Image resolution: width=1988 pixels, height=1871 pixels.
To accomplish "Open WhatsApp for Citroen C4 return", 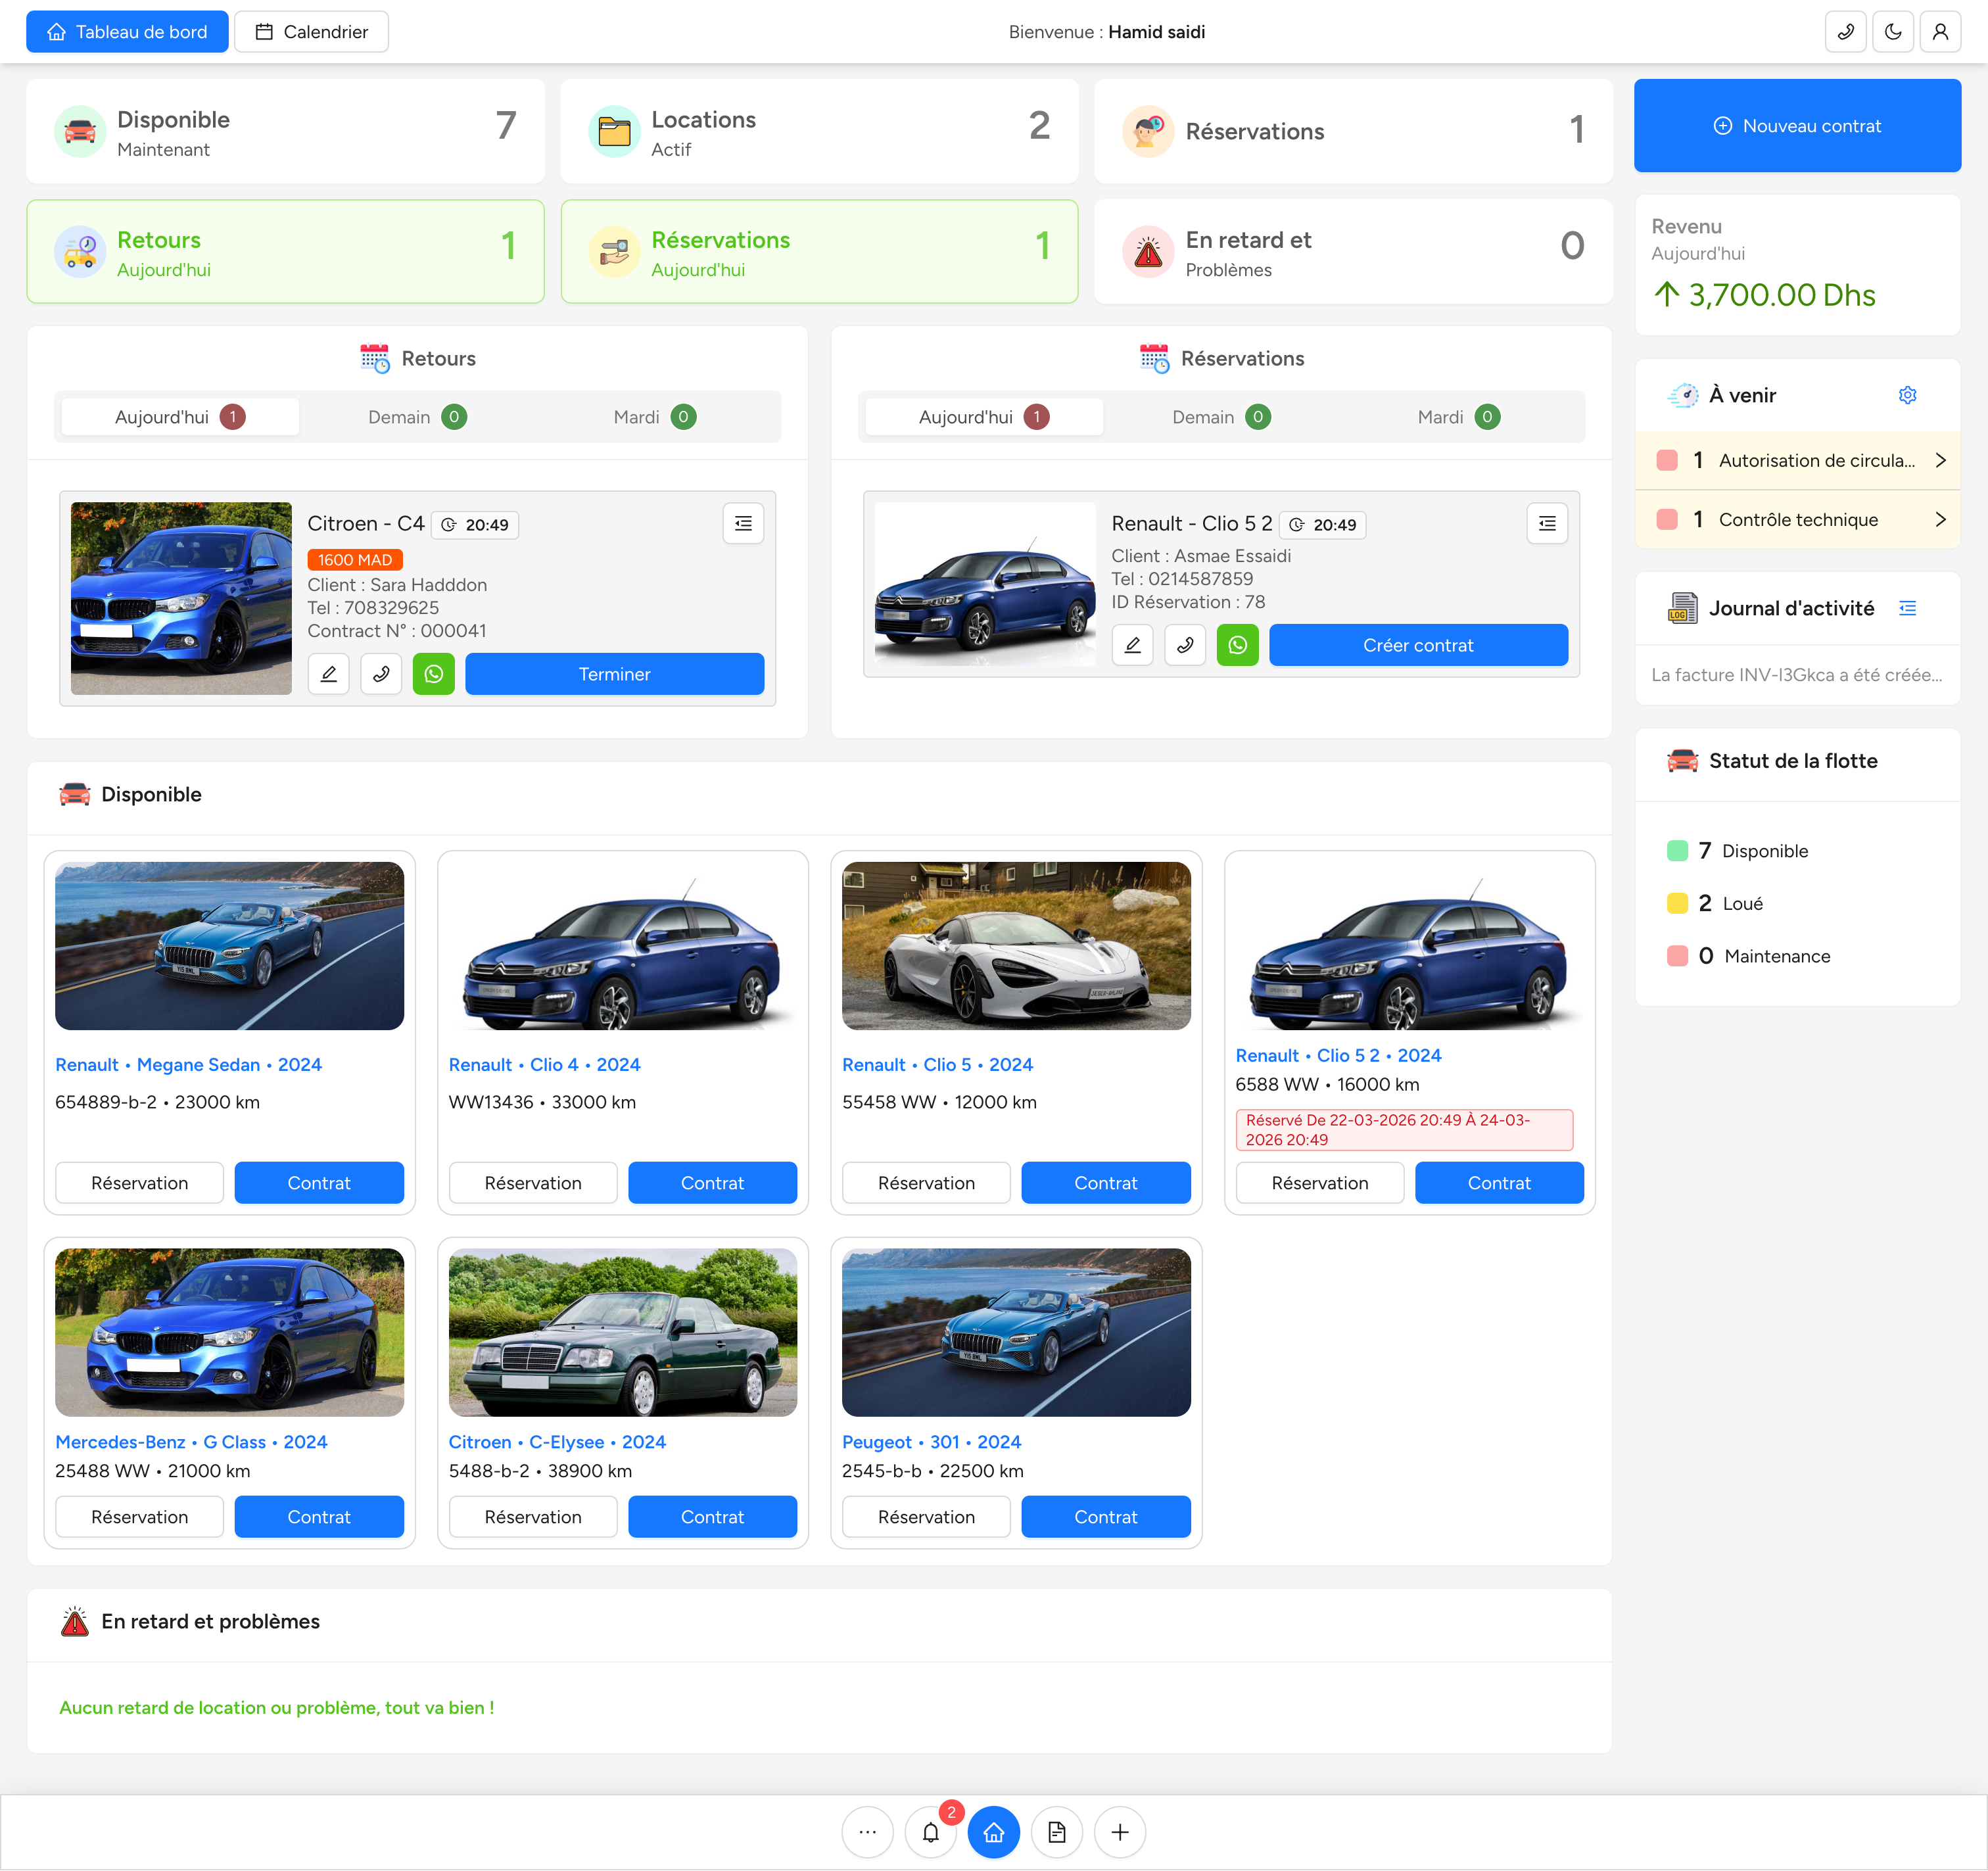I will (x=434, y=674).
